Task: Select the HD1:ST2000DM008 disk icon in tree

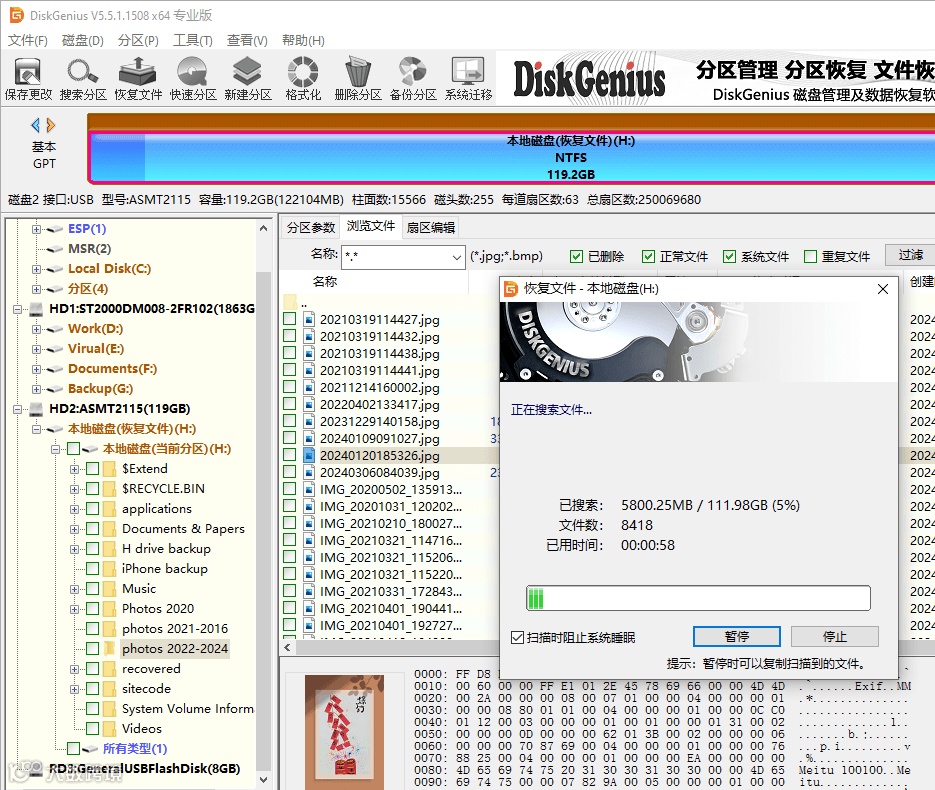Action: 37,309
